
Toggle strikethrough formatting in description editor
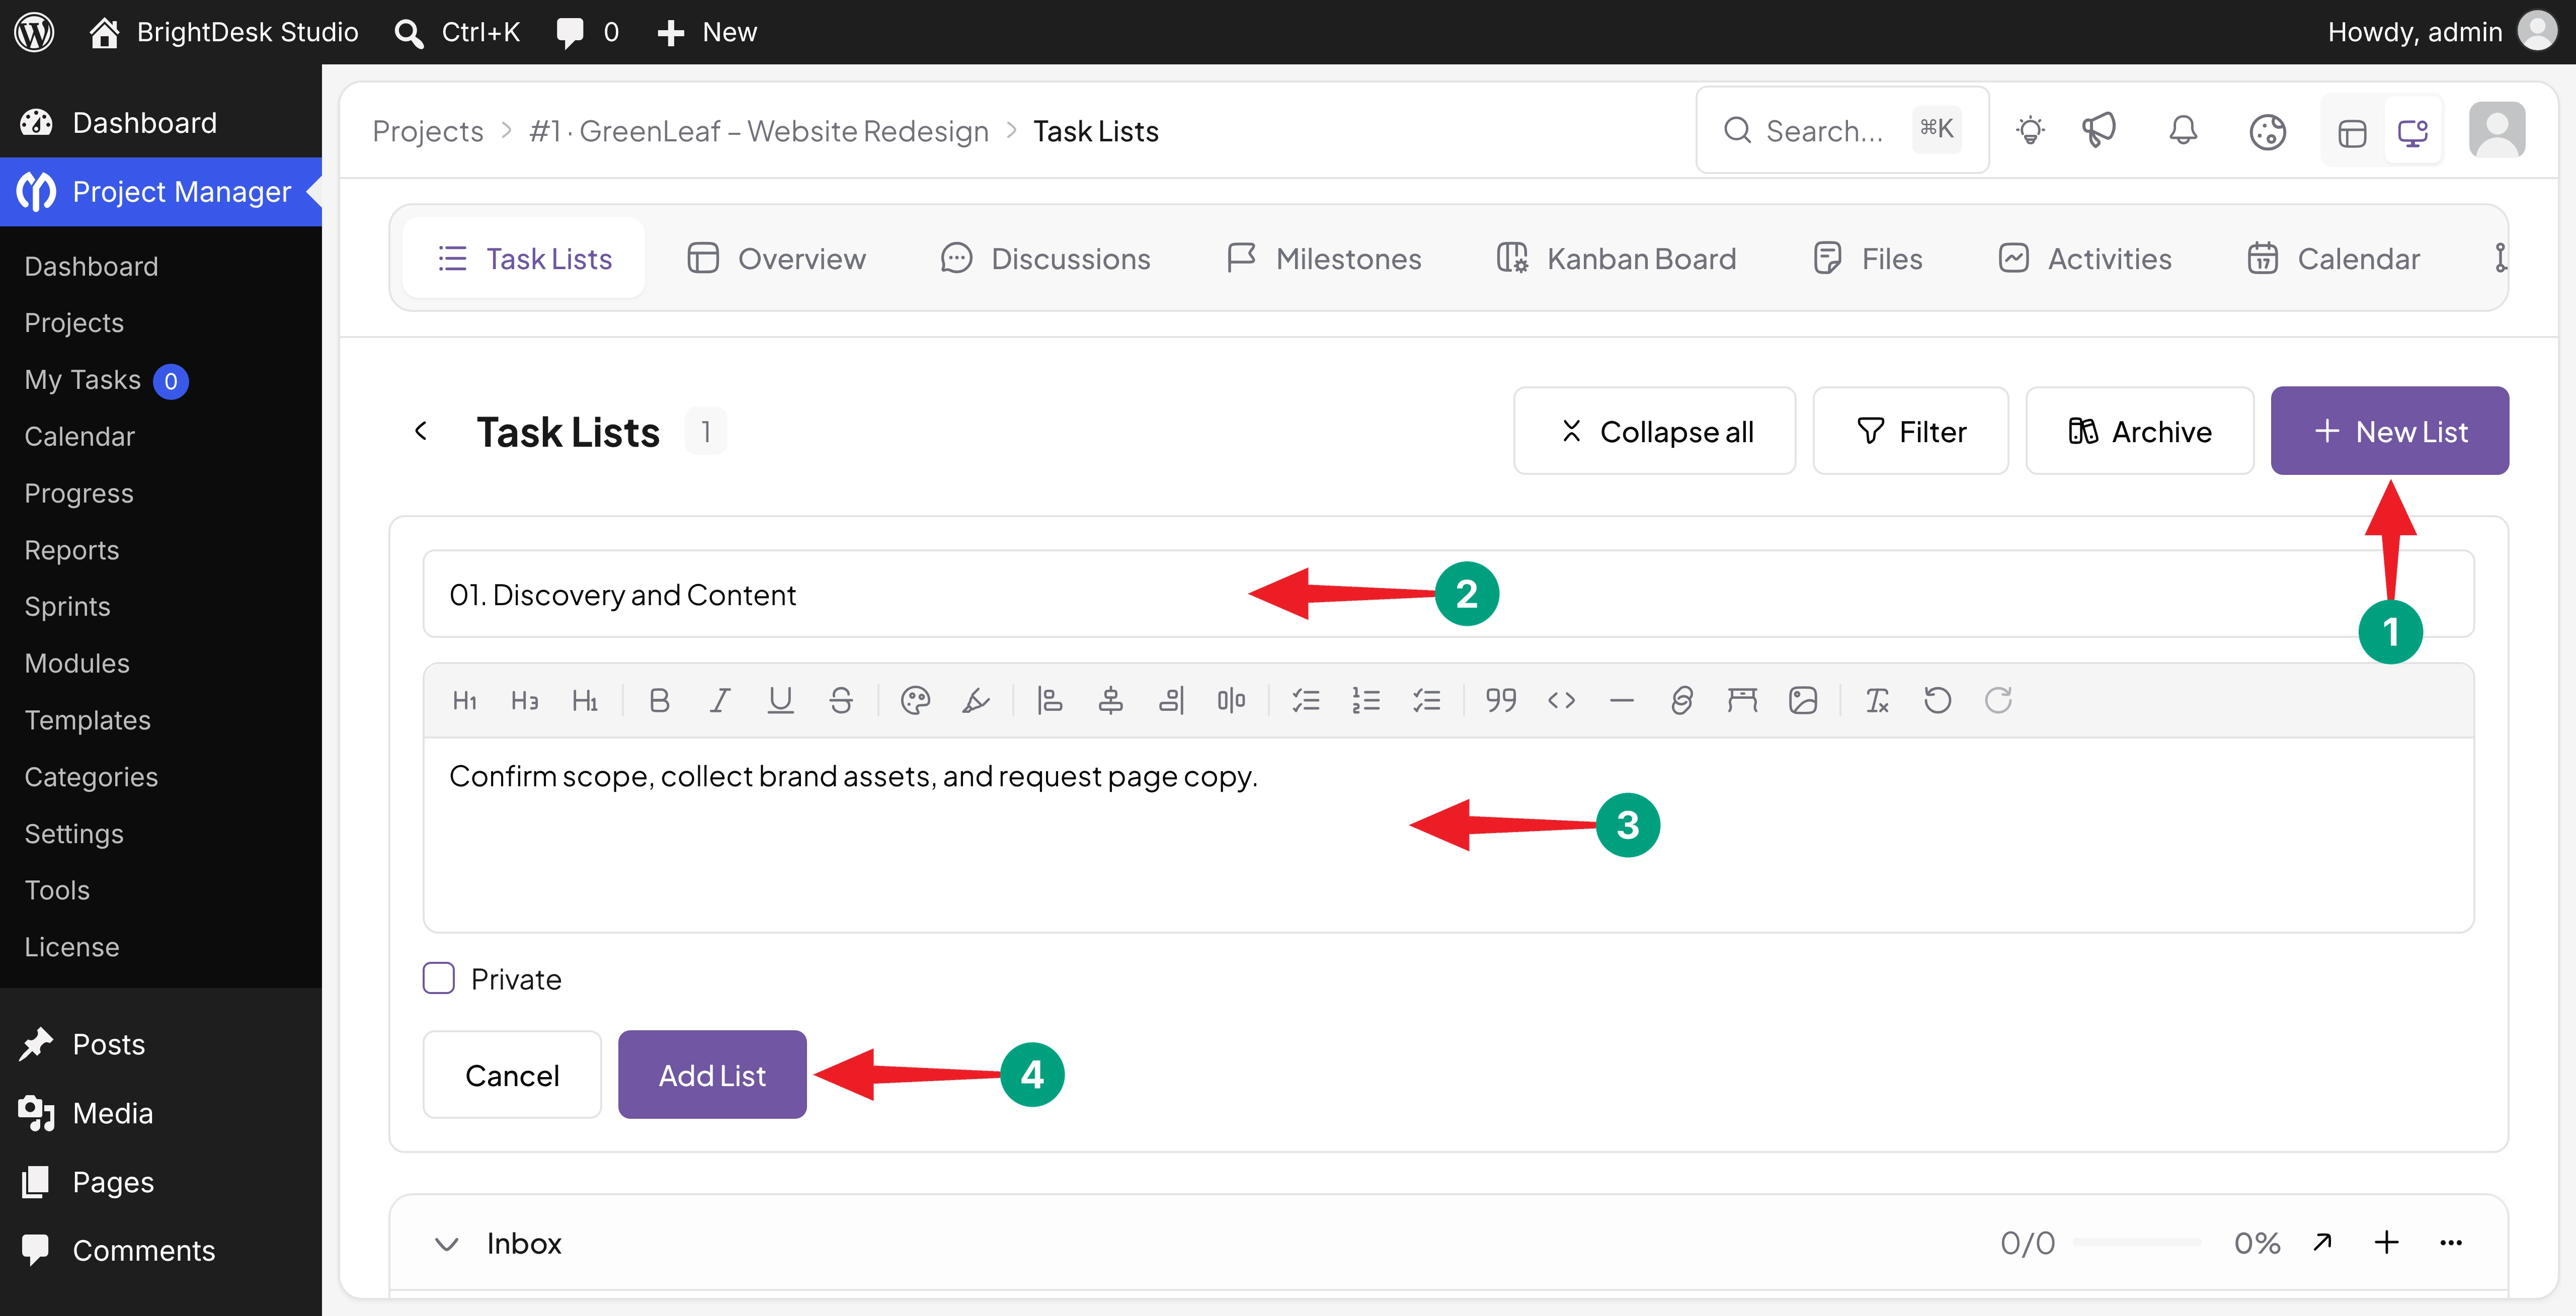pos(841,700)
